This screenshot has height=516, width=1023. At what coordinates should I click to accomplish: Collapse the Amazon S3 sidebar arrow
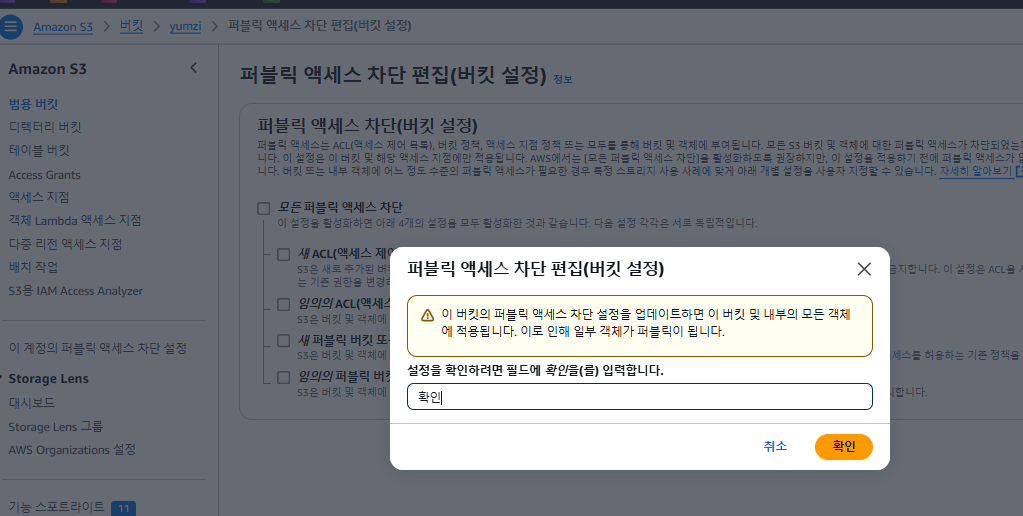point(193,68)
